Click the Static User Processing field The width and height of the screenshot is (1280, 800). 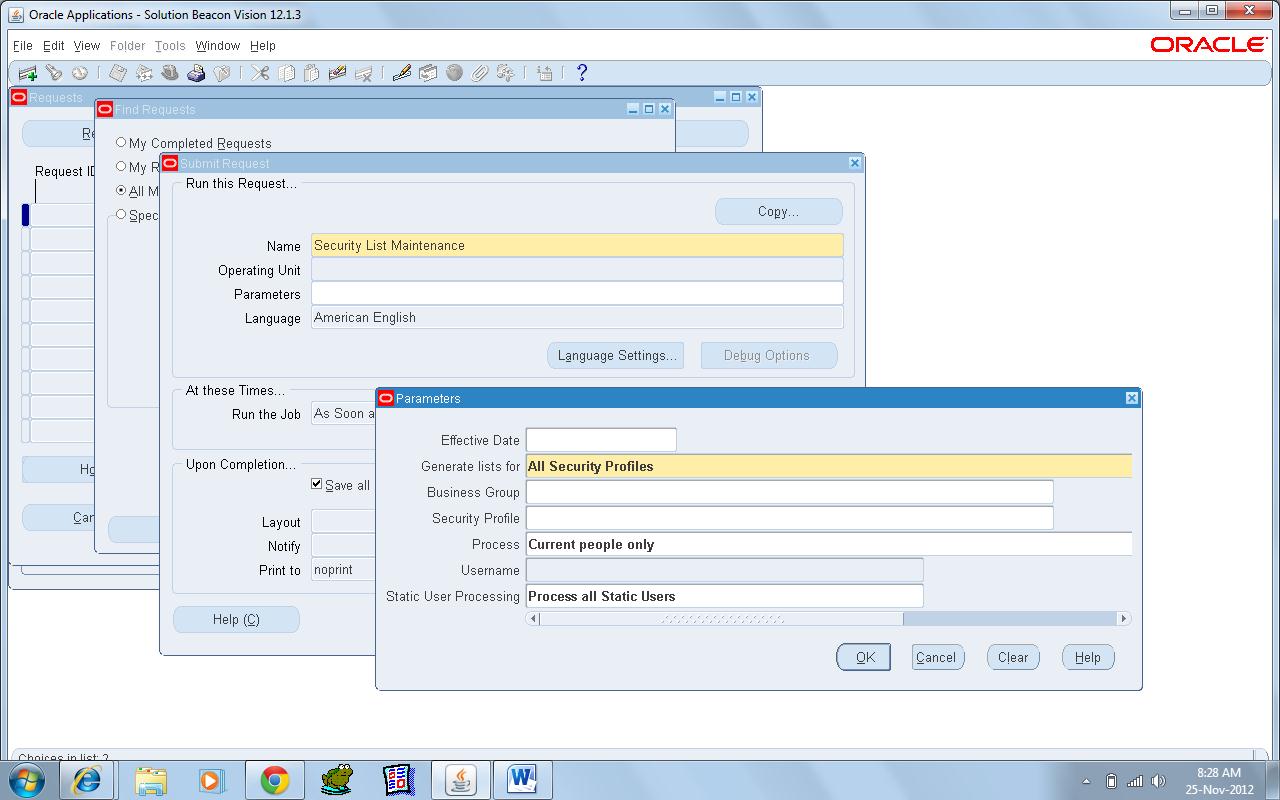[x=725, y=596]
